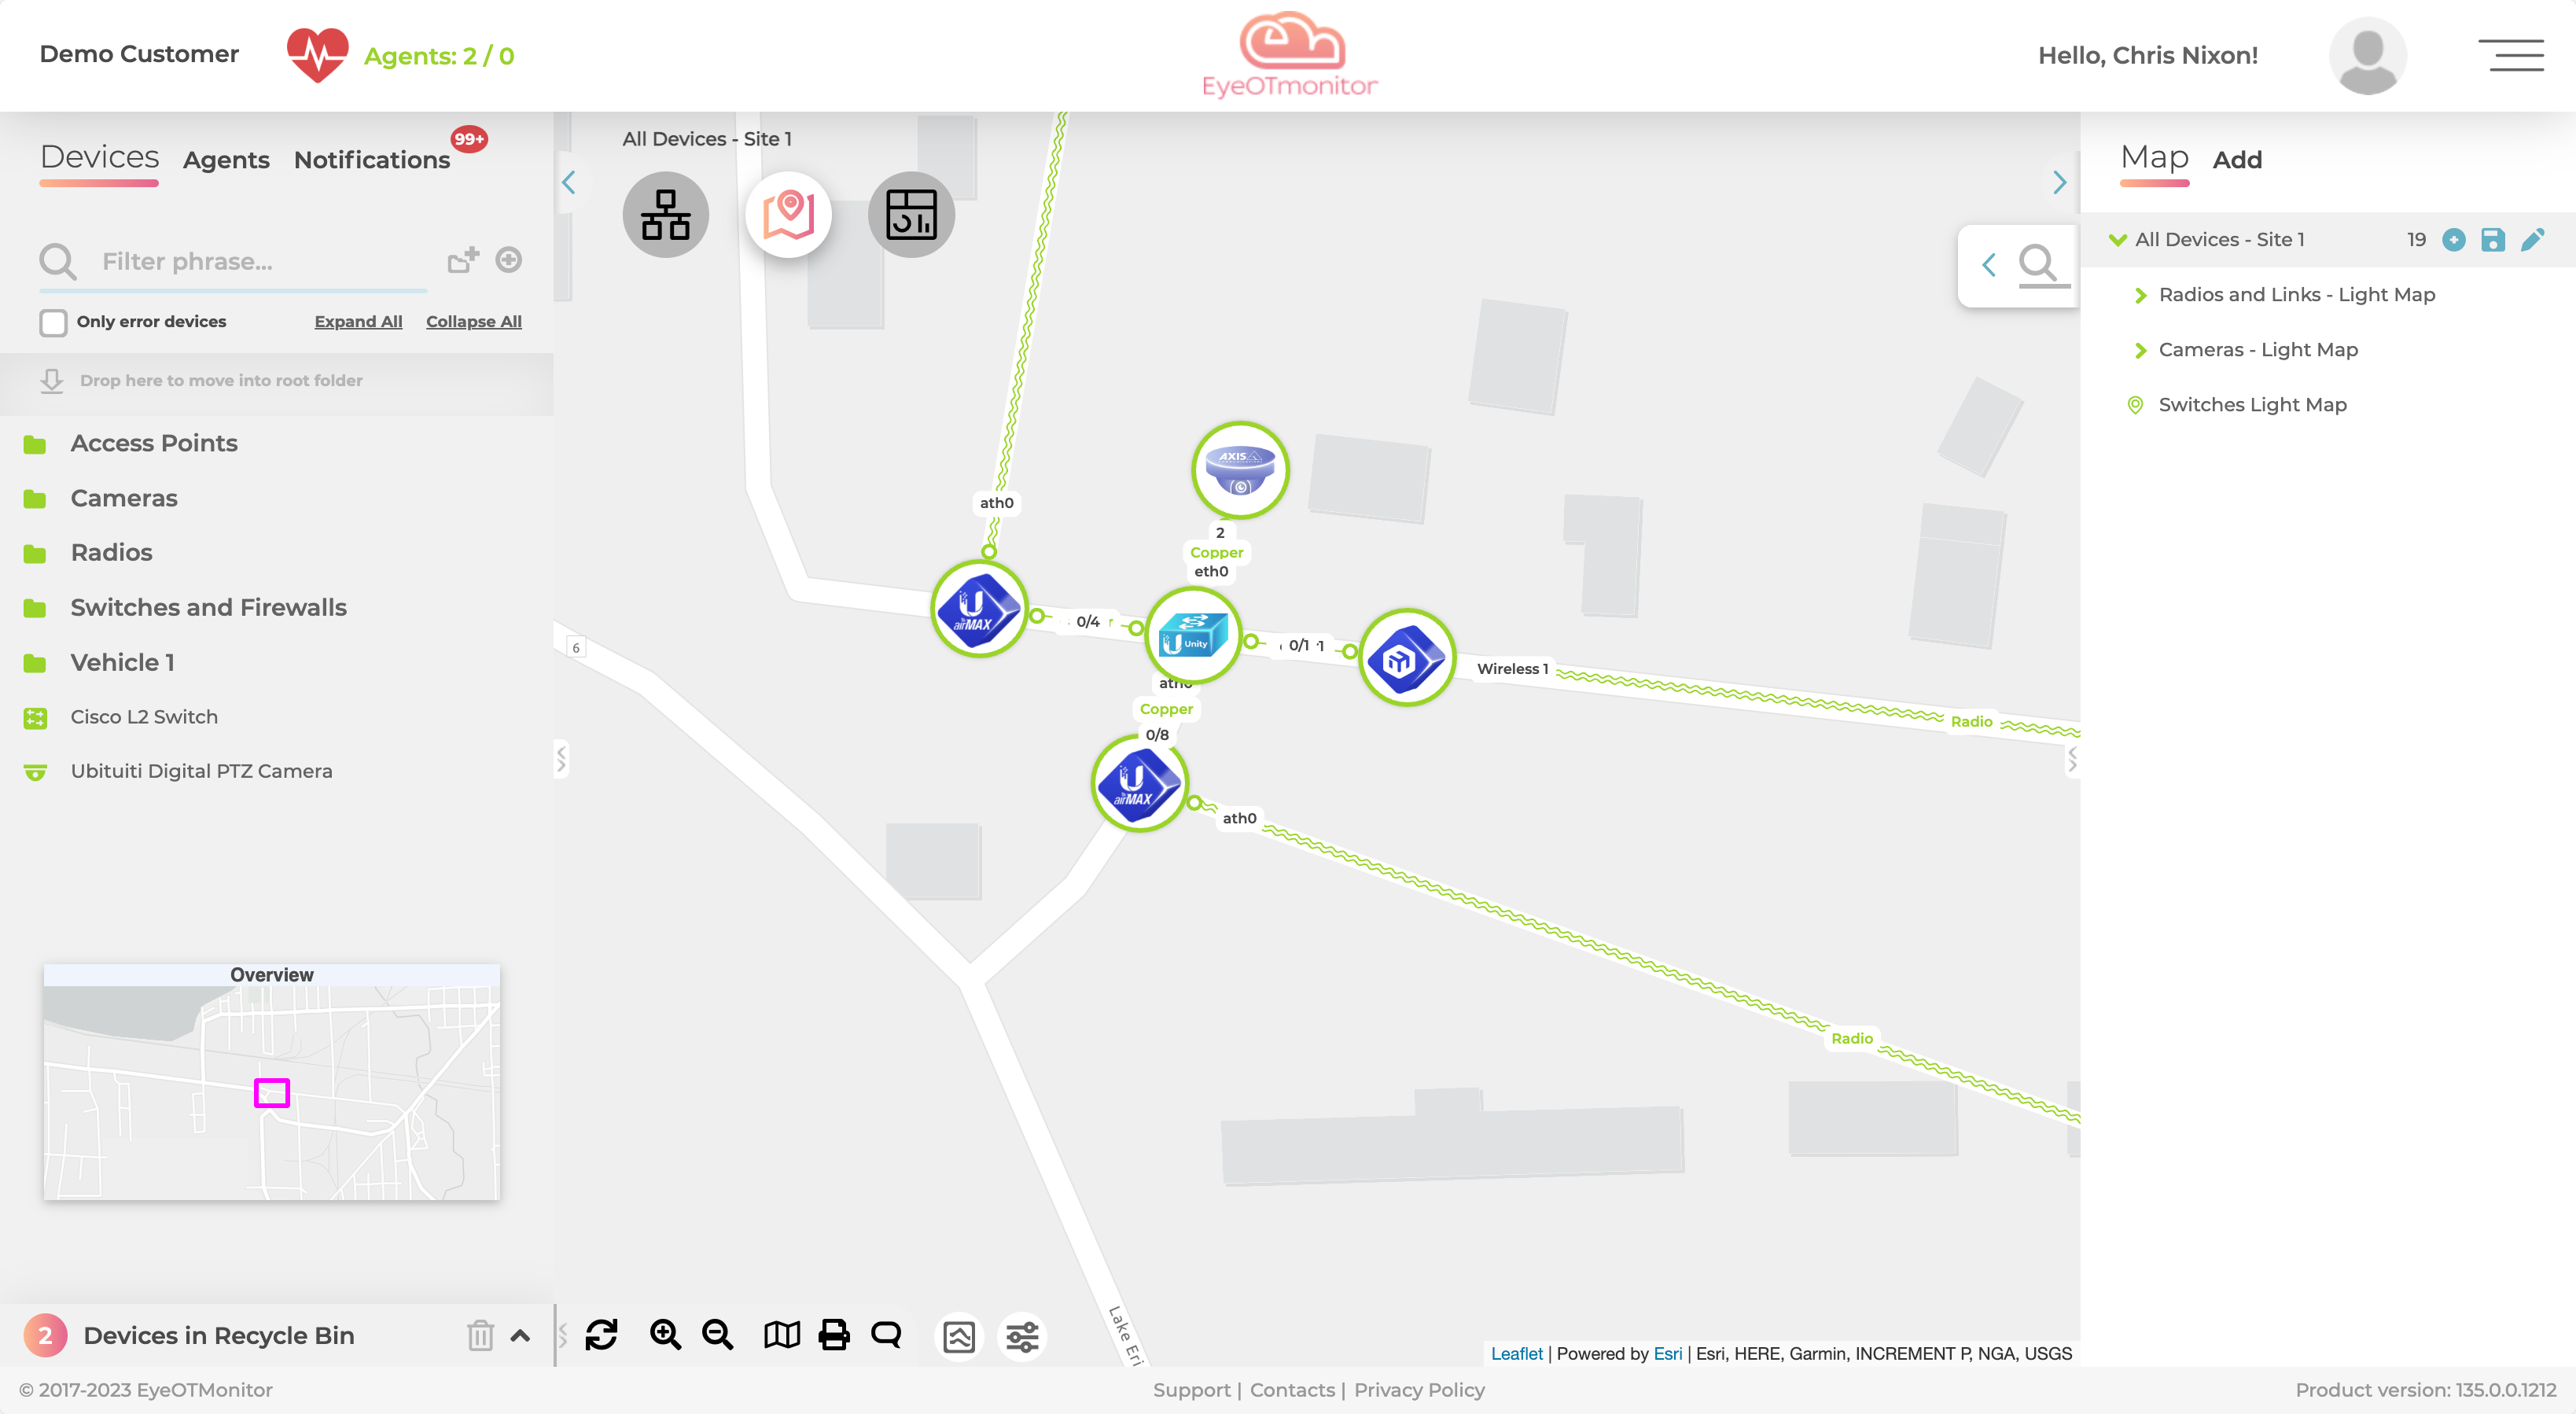2576x1414 pixels.
Task: Zoom in using magnifier plus icon
Action: [x=665, y=1335]
